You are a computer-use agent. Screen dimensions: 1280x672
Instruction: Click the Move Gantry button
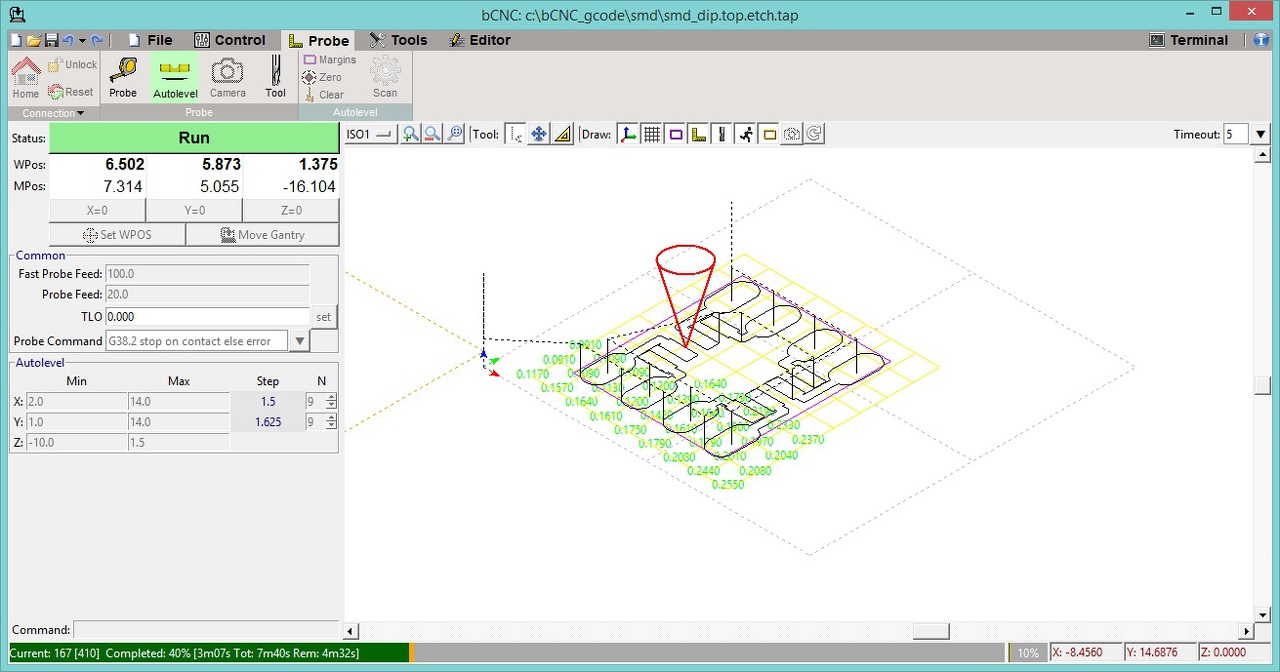[x=262, y=235]
